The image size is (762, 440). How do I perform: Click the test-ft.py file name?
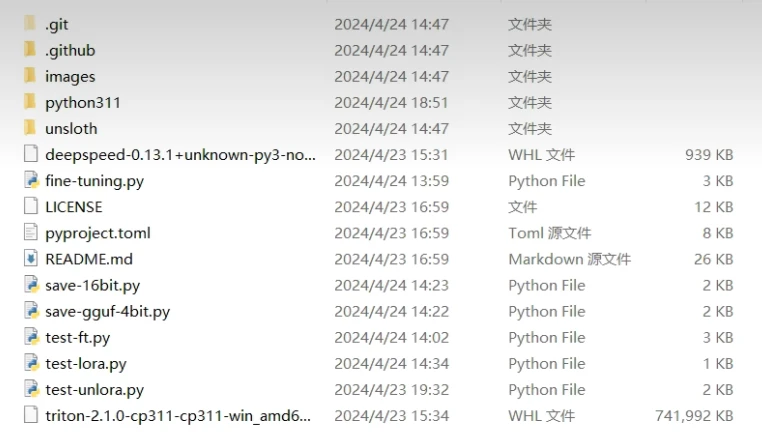click(x=78, y=338)
